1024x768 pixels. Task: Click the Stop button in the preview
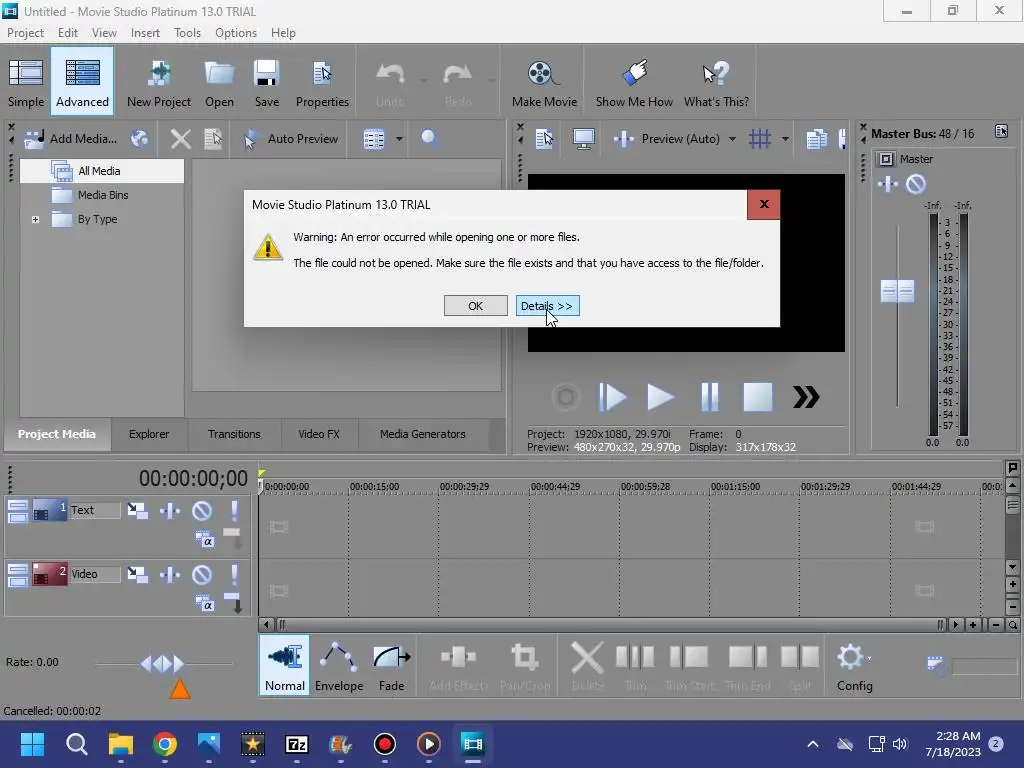[x=758, y=397]
